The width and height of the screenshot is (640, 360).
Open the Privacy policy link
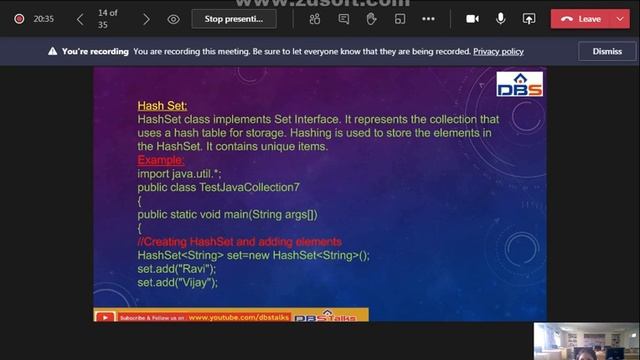click(498, 51)
